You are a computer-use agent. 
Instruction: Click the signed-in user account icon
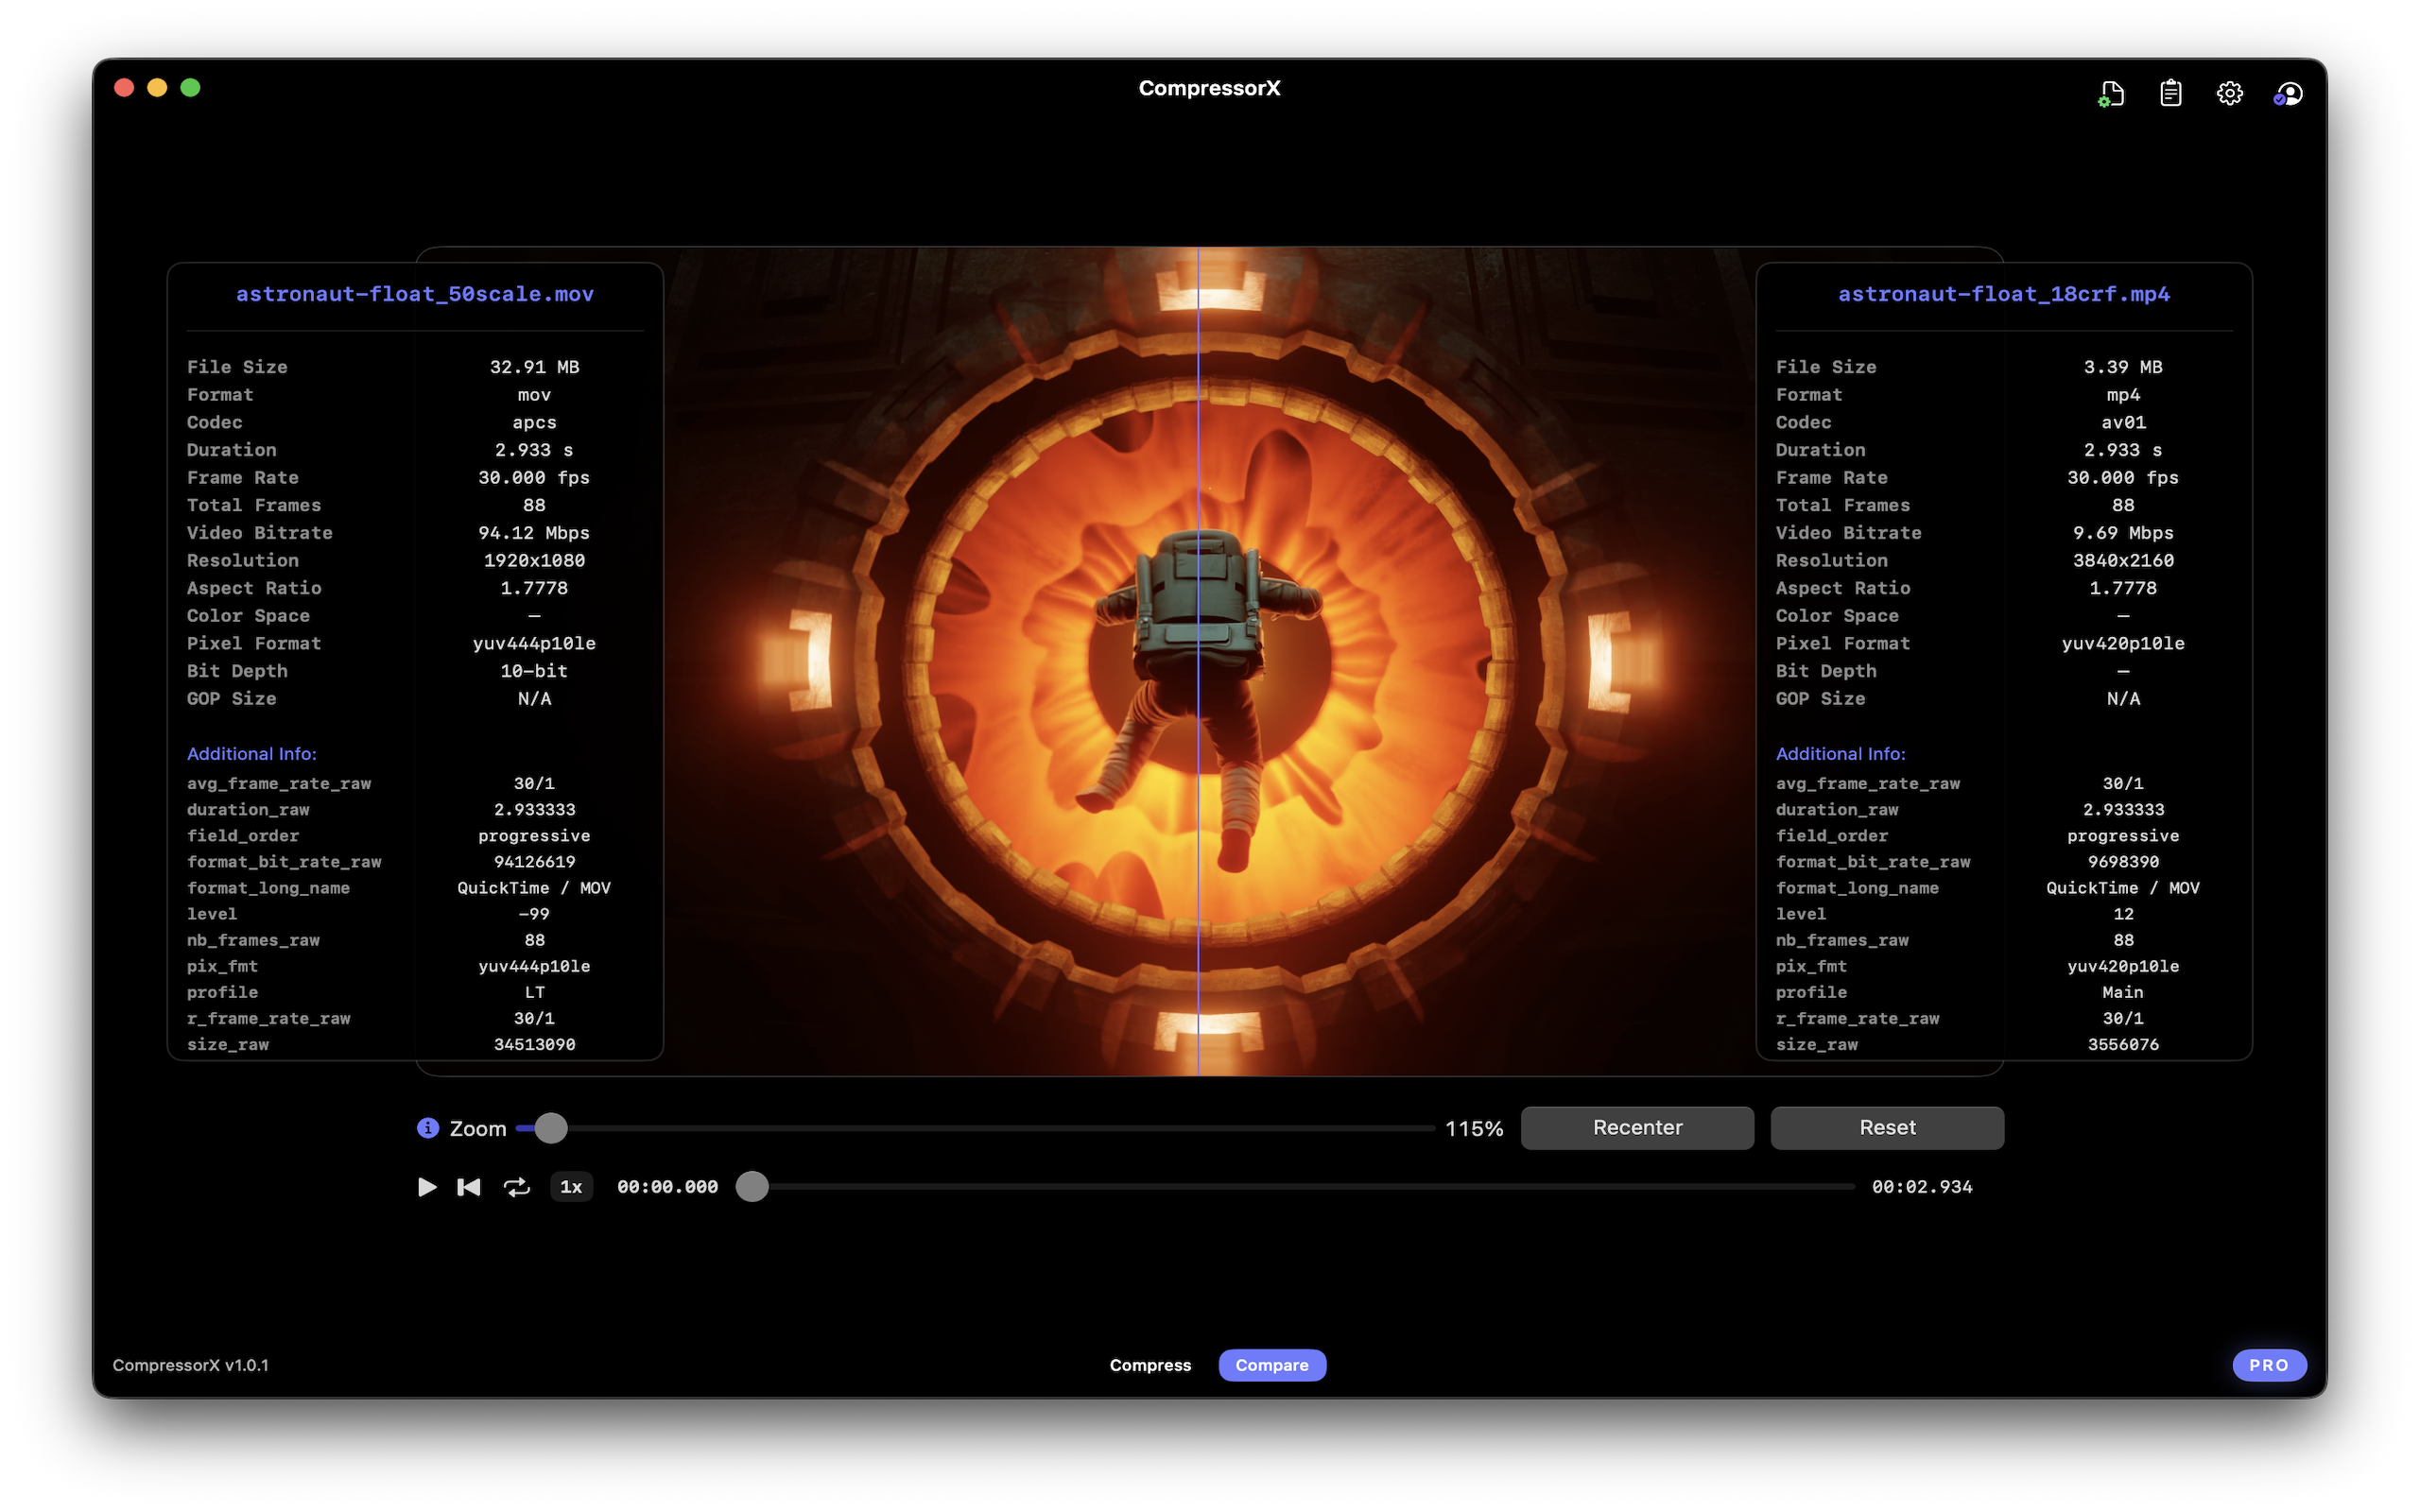pos(2289,92)
